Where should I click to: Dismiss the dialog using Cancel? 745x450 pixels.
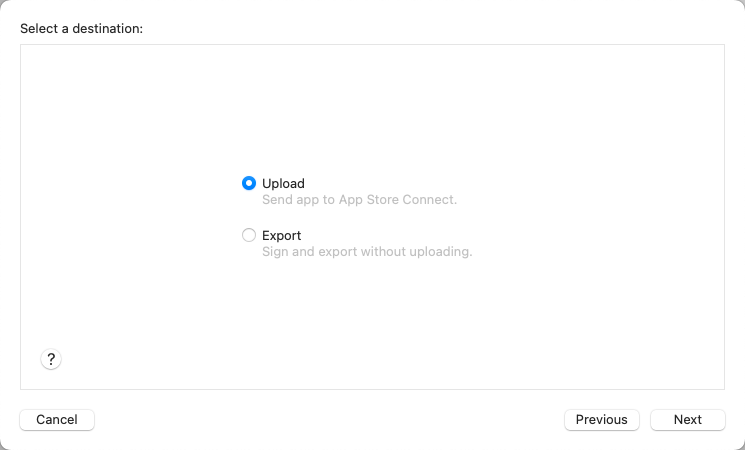tap(57, 420)
